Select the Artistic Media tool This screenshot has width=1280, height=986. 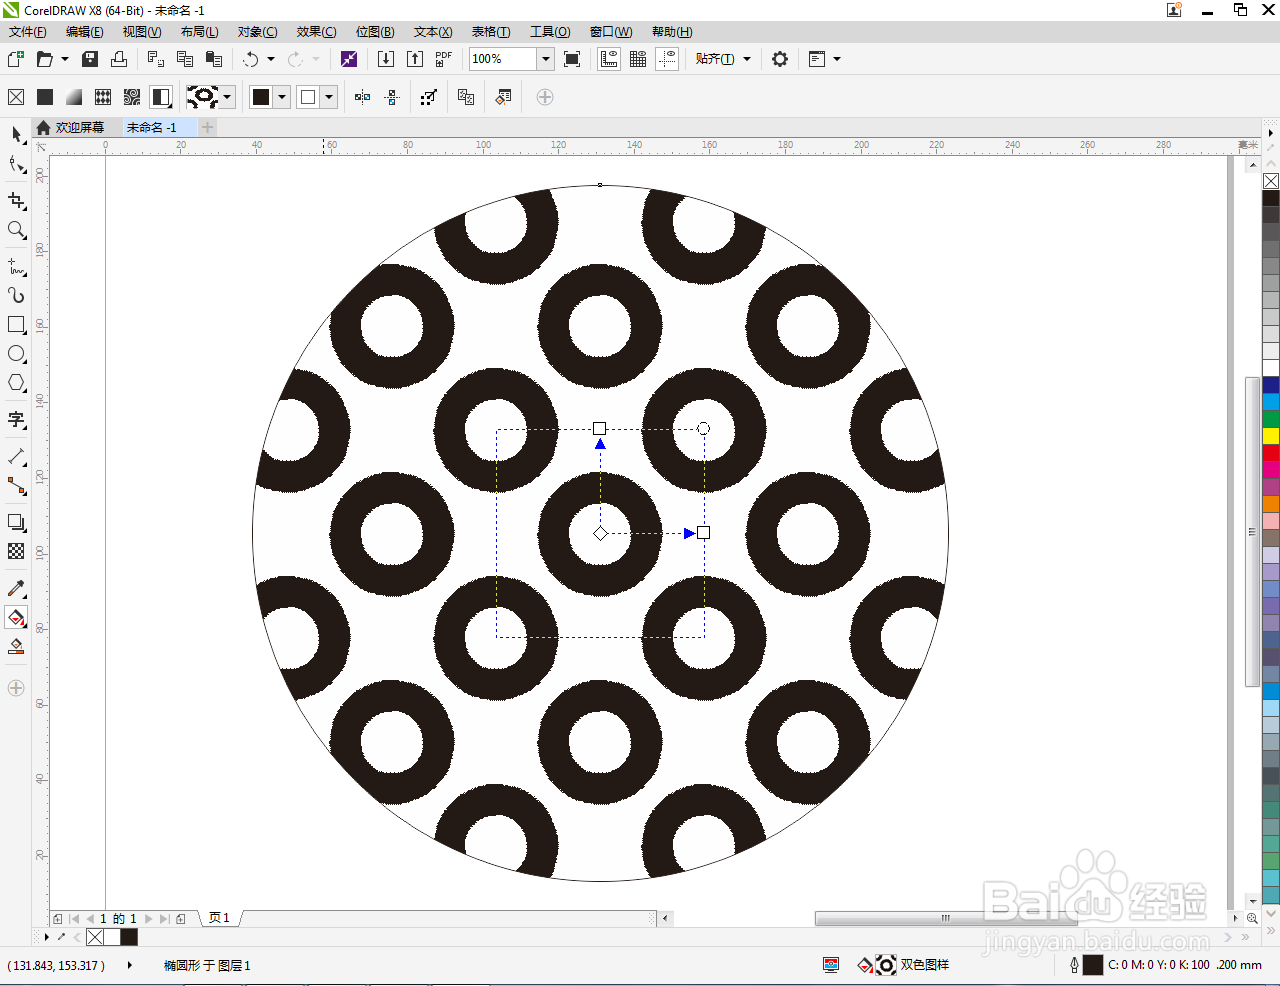coord(16,296)
